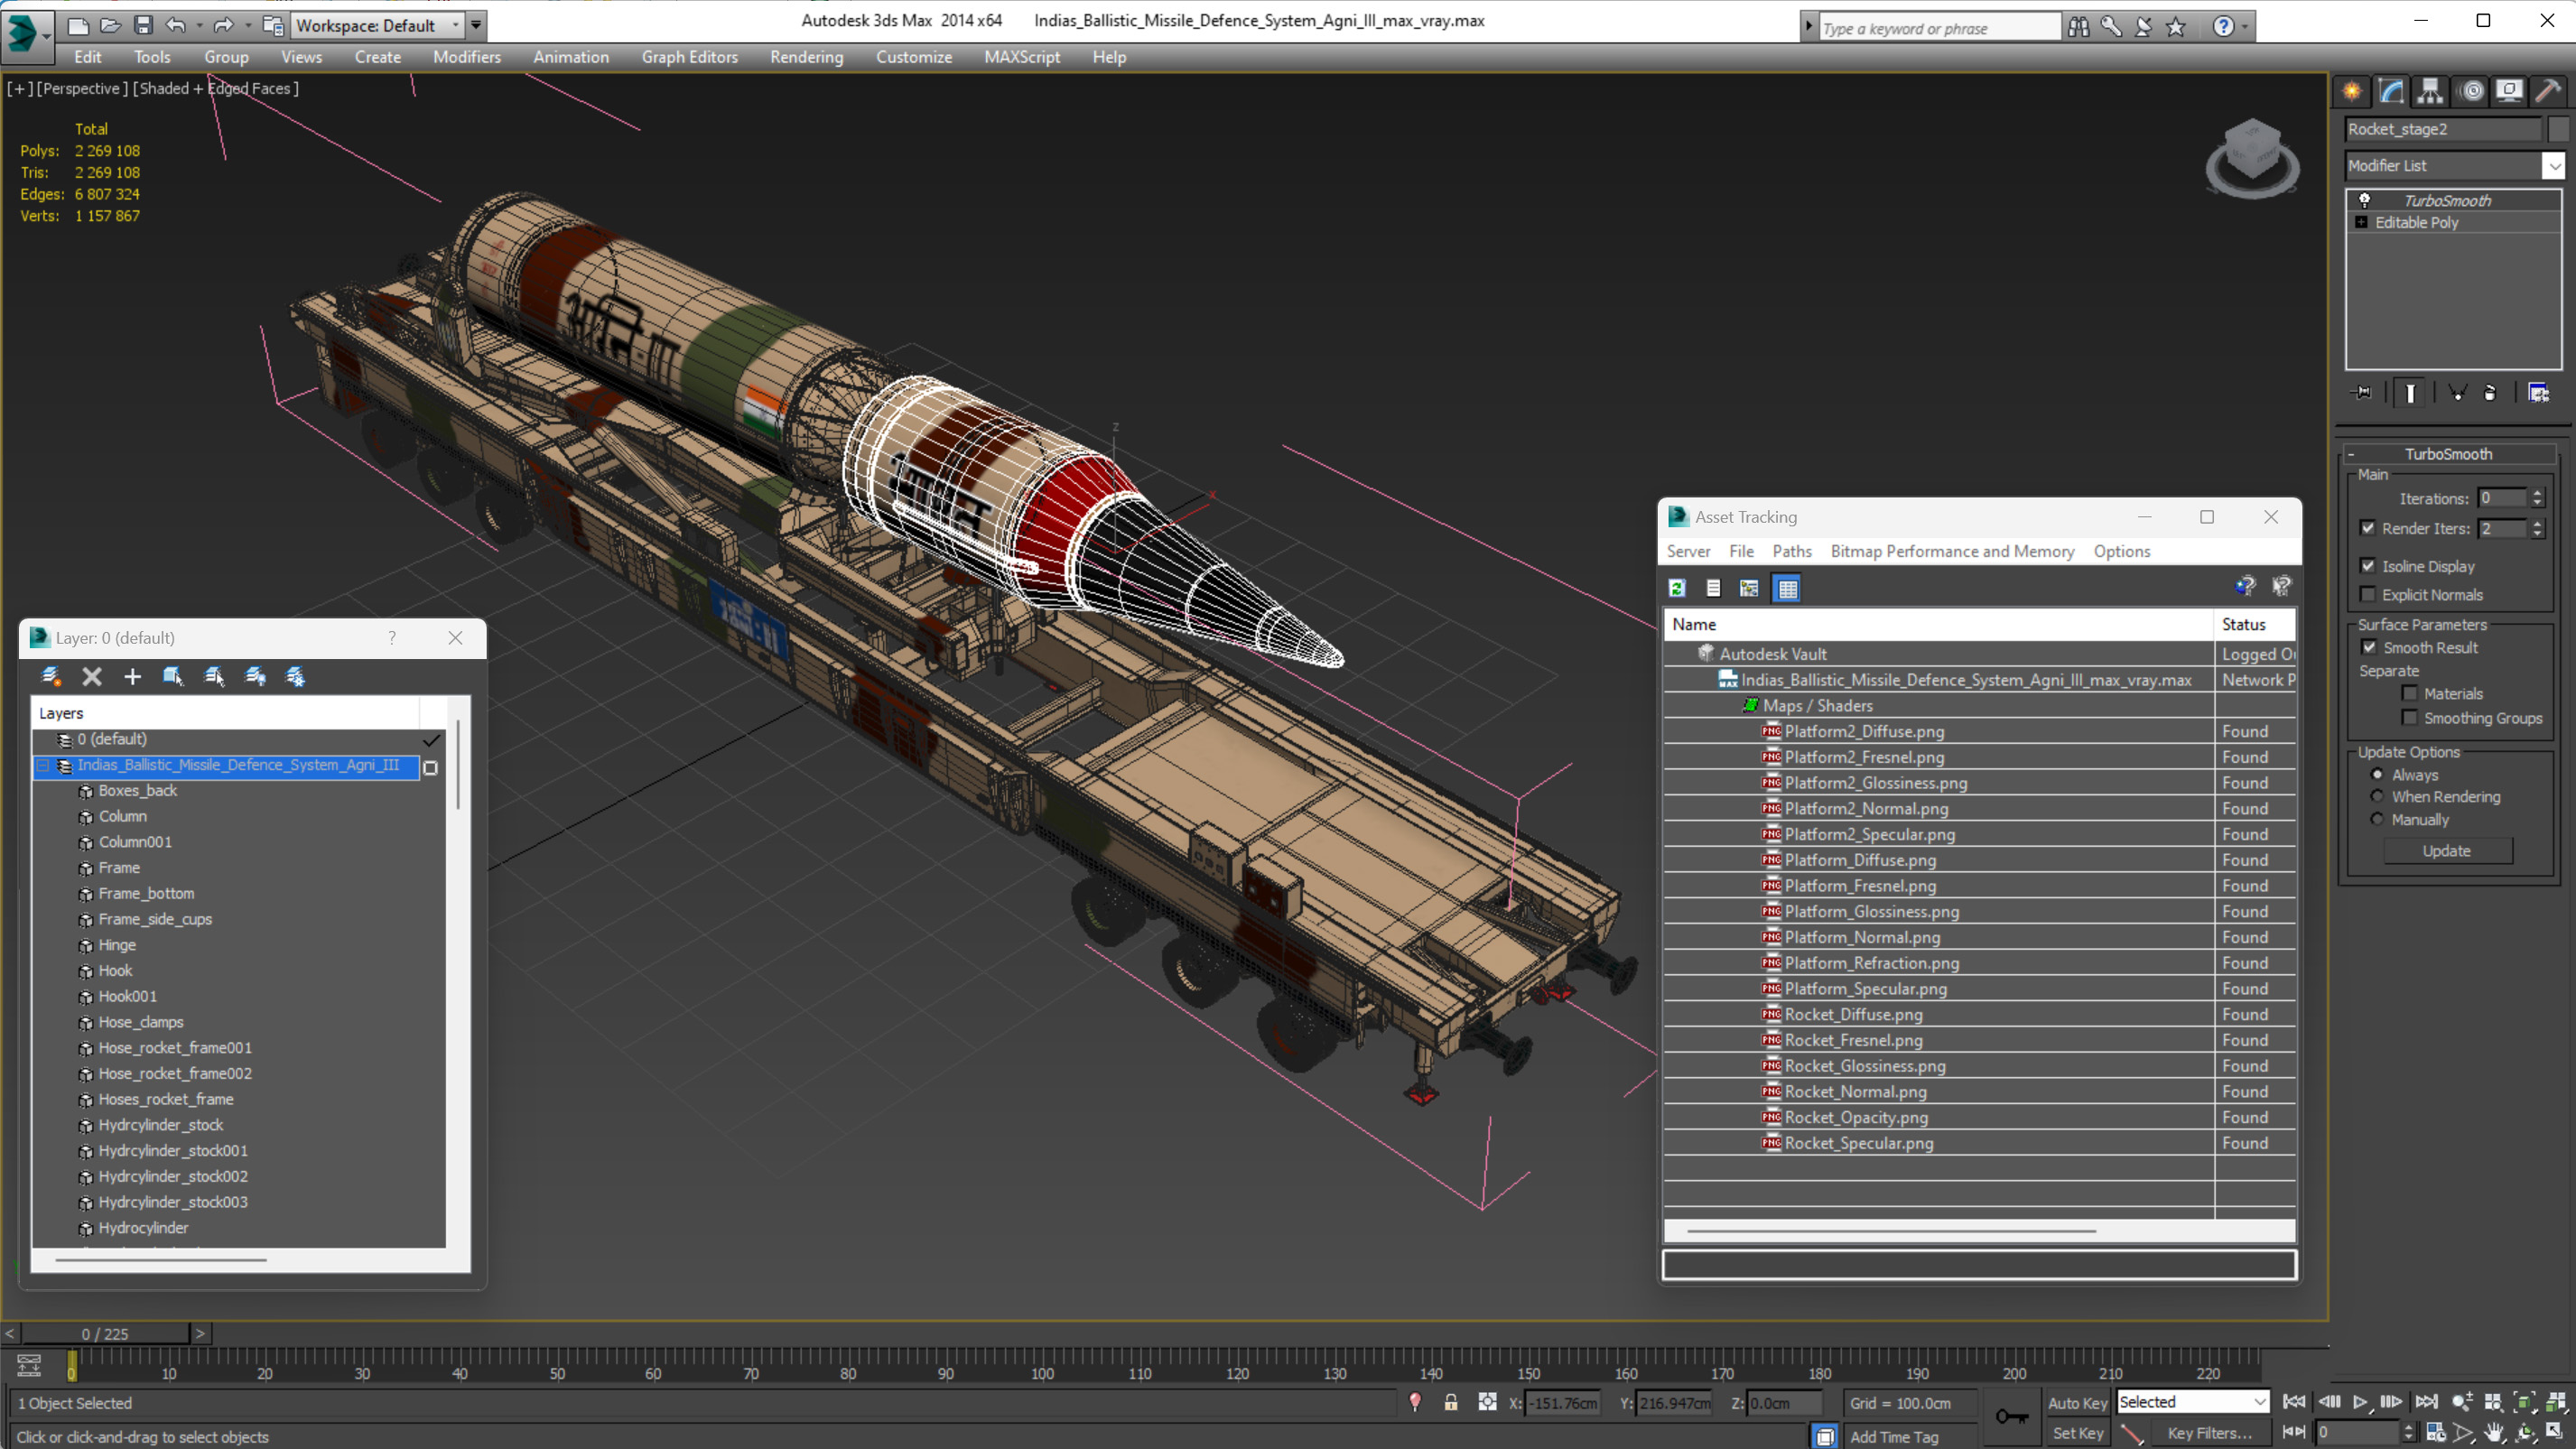Open the Graph Editors menu
Image resolution: width=2576 pixels, height=1449 pixels.
[689, 57]
